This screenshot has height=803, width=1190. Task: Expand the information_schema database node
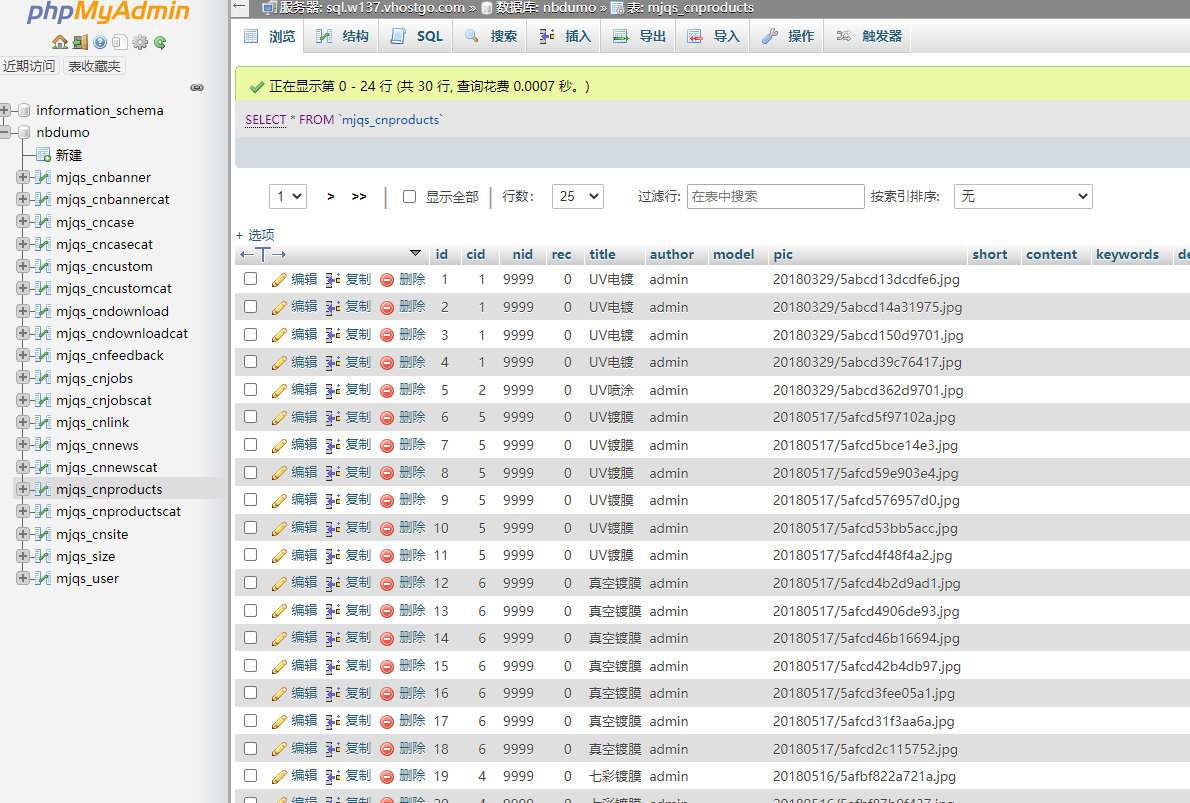click(7, 110)
